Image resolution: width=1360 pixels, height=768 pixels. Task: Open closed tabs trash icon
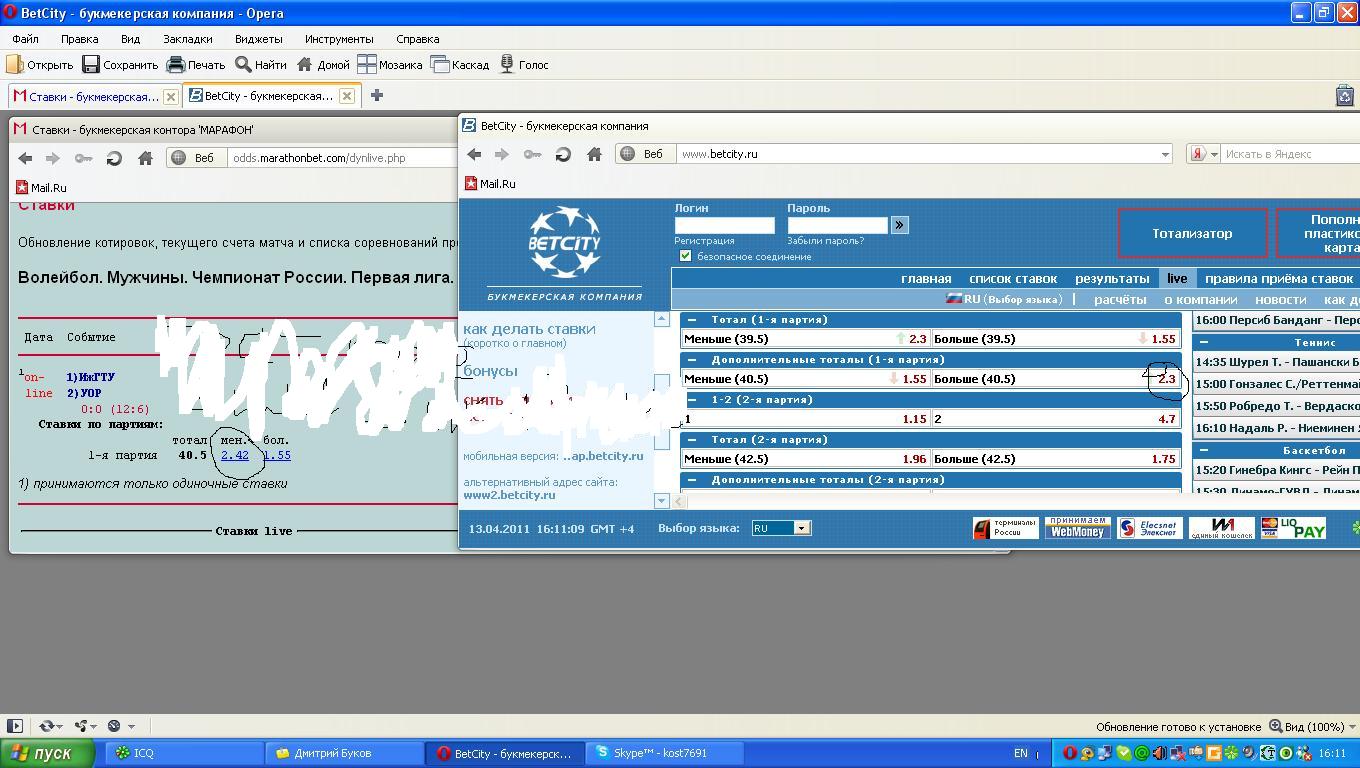tap(1344, 96)
